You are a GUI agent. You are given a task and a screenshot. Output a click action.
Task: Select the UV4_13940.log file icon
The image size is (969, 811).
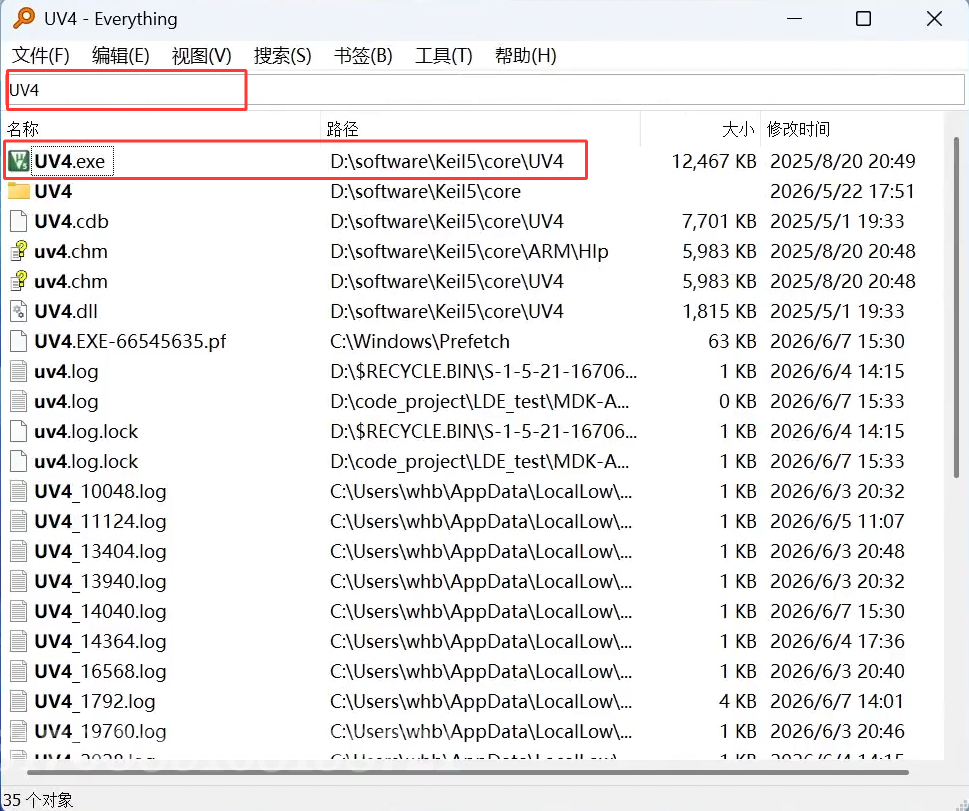tap(19, 581)
